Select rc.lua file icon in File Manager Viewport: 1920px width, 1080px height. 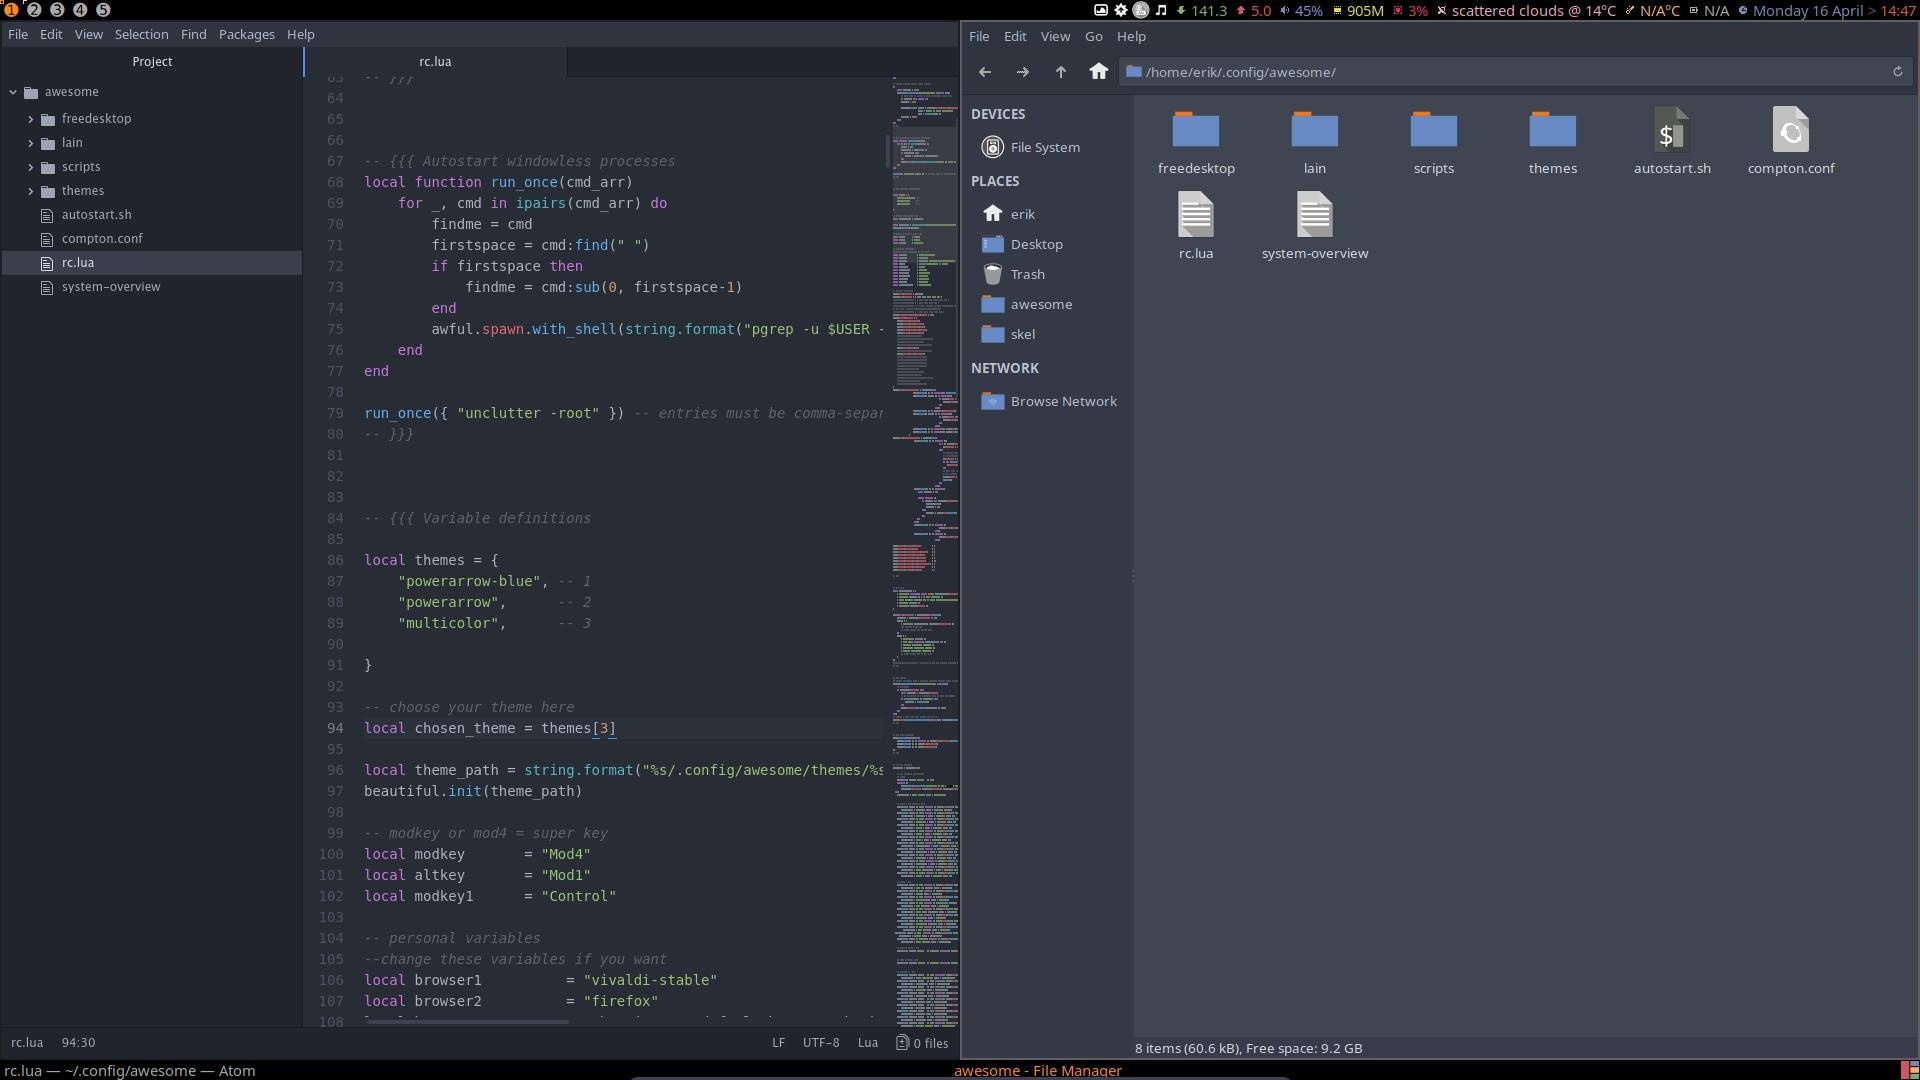(1196, 215)
